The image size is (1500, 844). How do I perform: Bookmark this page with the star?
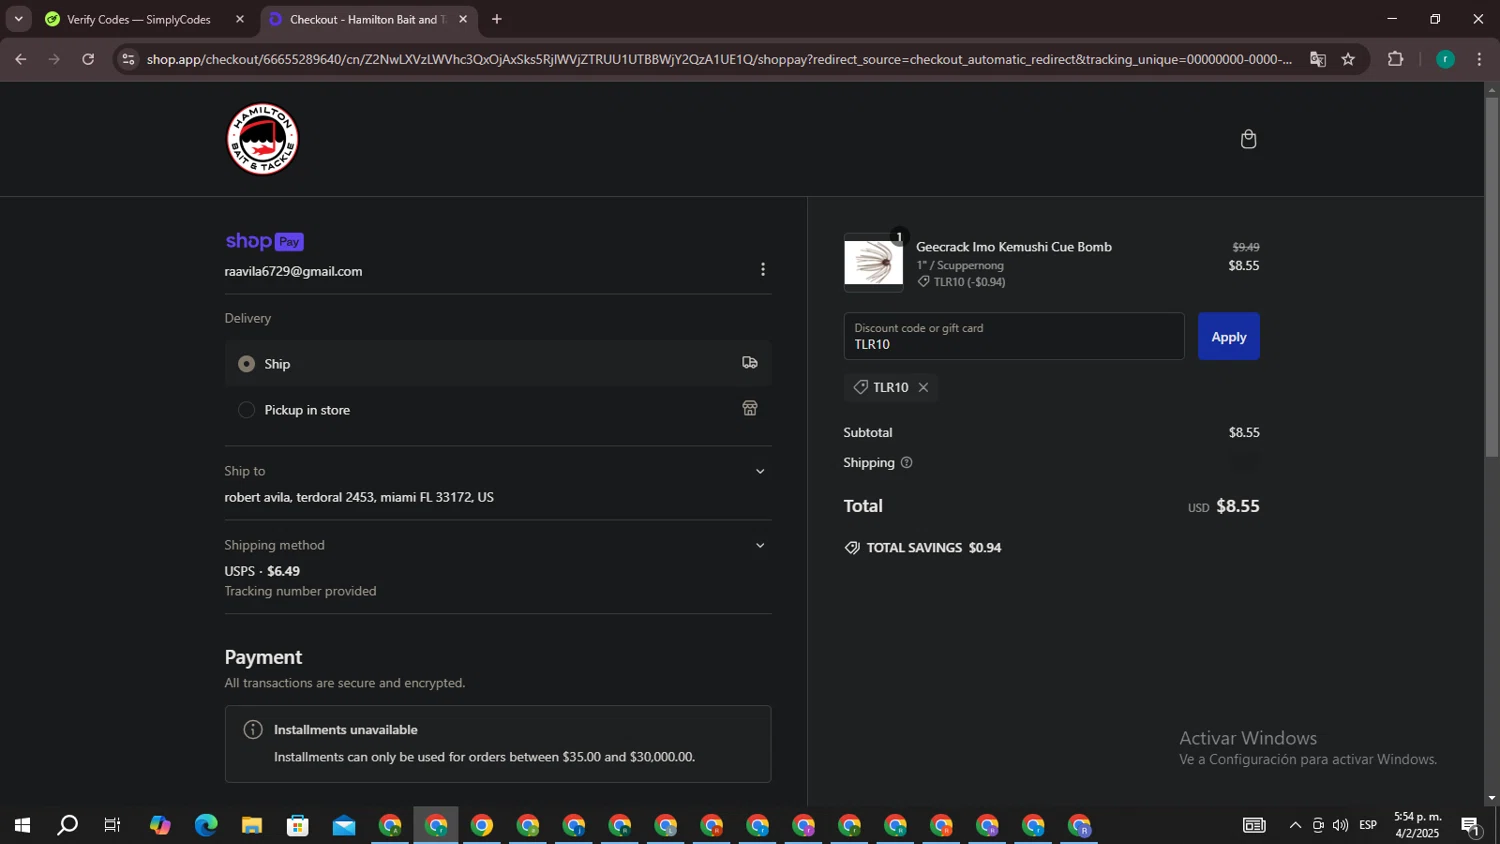pos(1348,59)
